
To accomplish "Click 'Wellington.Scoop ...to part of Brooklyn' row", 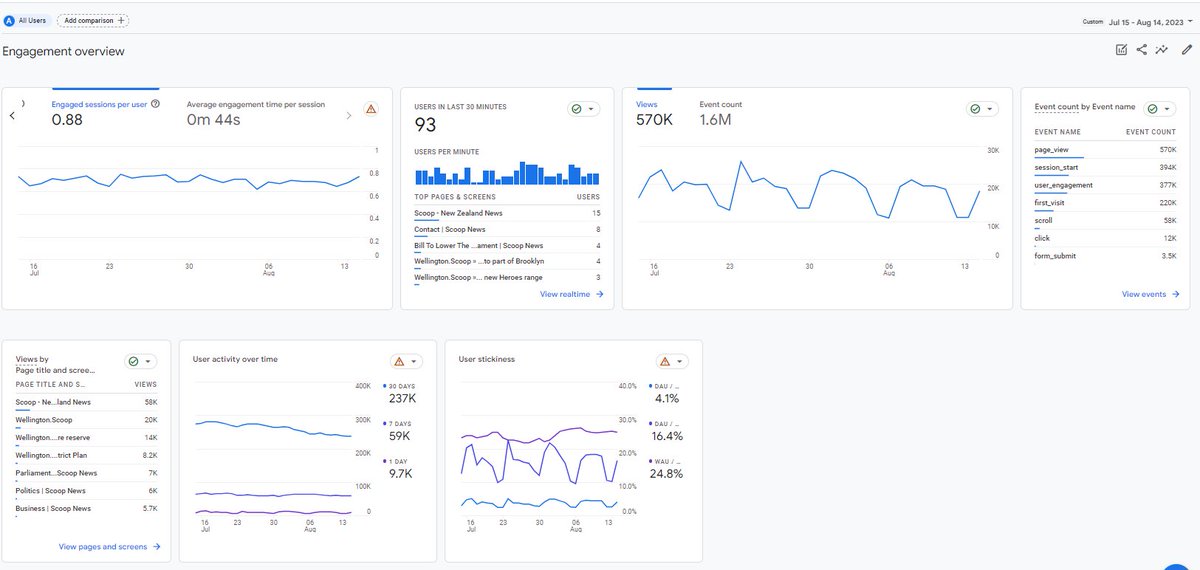I will coord(507,262).
